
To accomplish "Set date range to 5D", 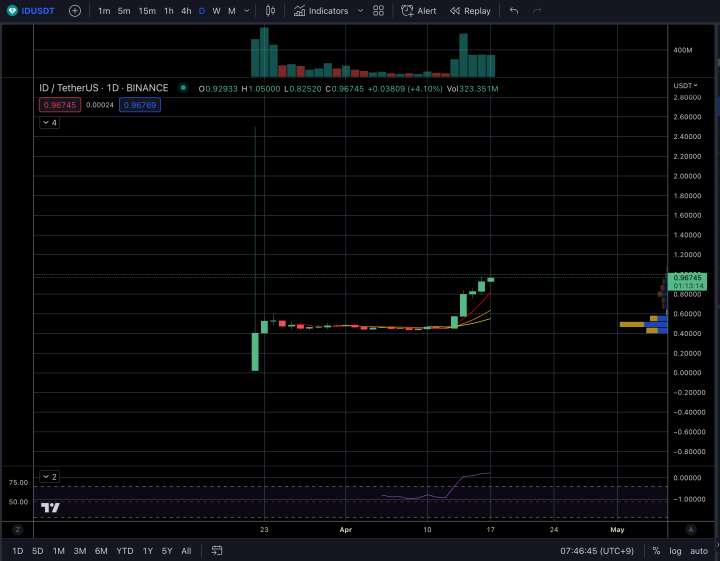I will 38,550.
